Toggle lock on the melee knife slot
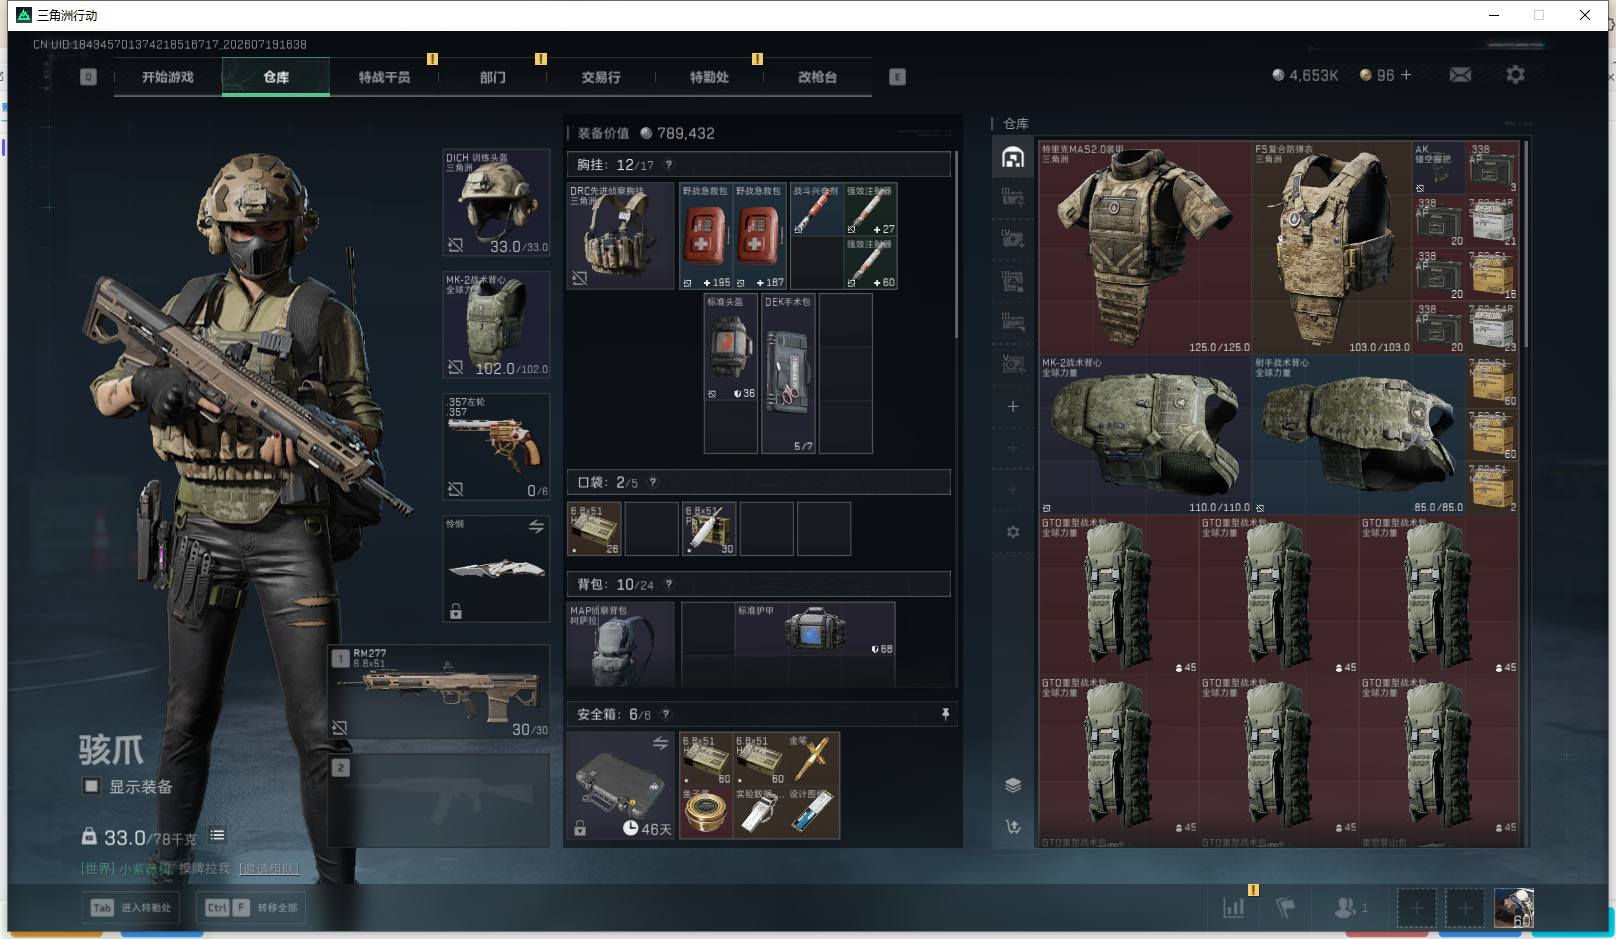1616x939 pixels. click(x=456, y=611)
